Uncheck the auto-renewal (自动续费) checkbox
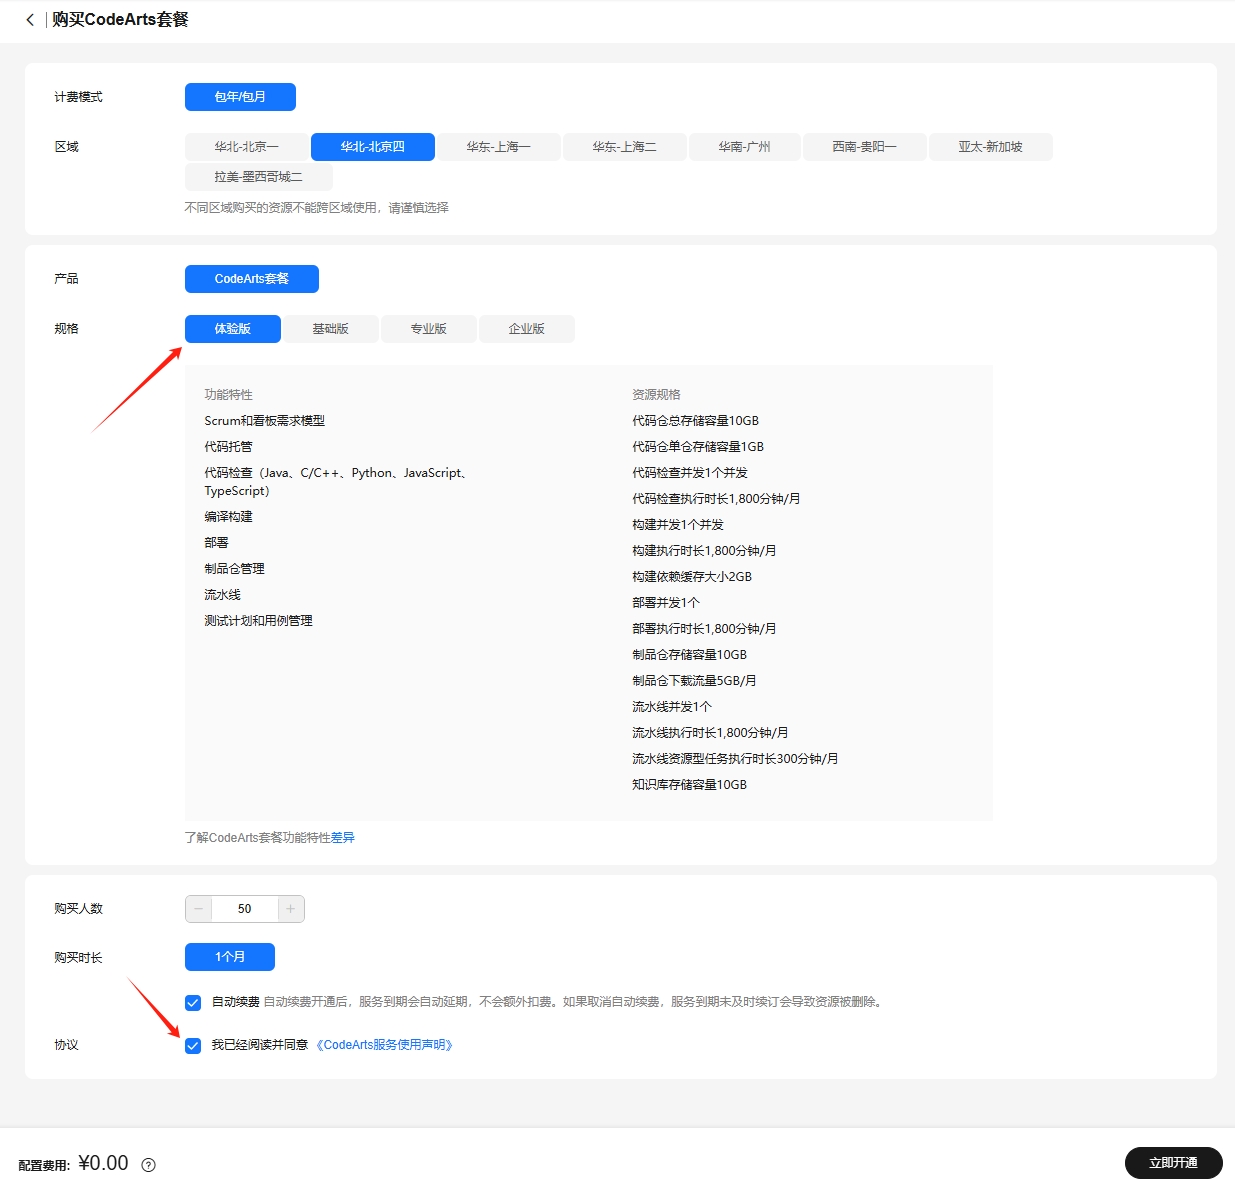This screenshot has width=1235, height=1191. click(193, 1002)
